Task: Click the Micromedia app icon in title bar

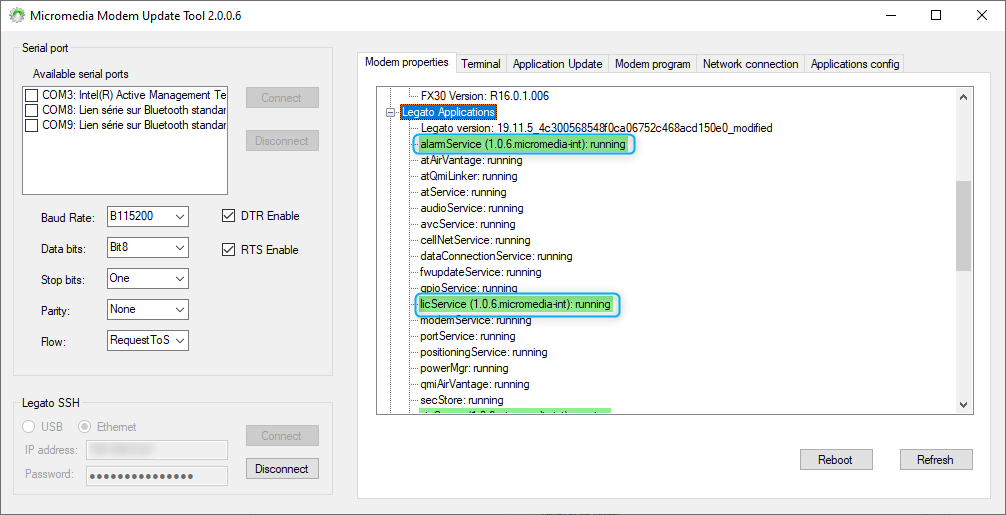Action: 16,16
